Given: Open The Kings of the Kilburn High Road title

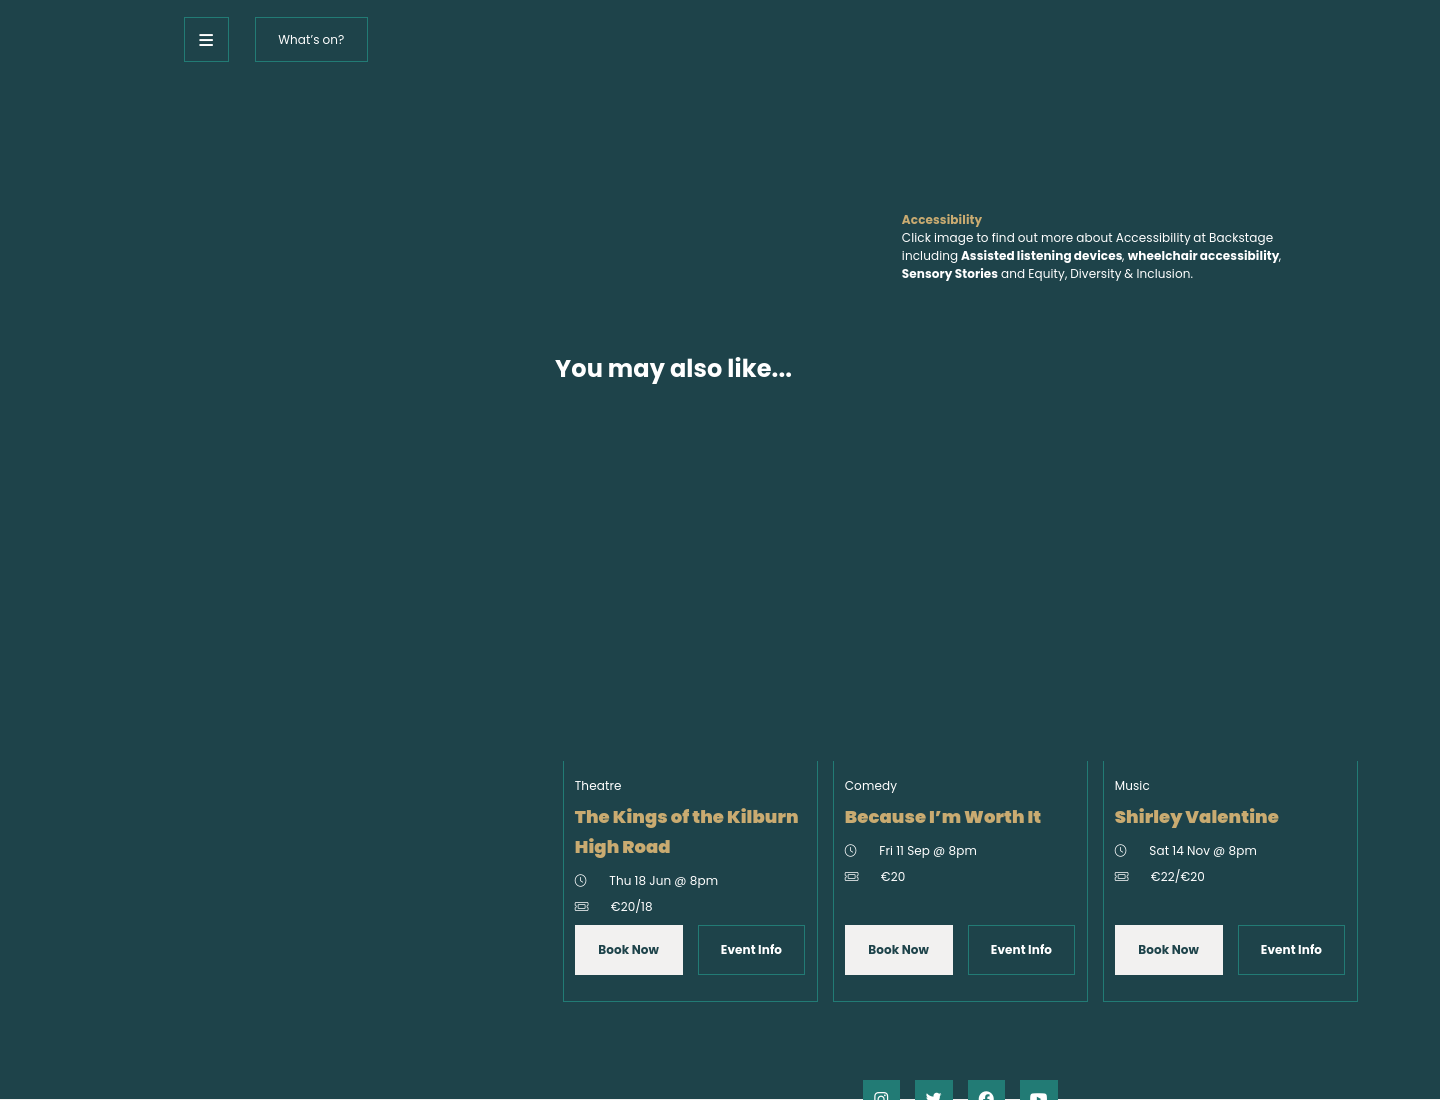Looking at the screenshot, I should pos(686,832).
